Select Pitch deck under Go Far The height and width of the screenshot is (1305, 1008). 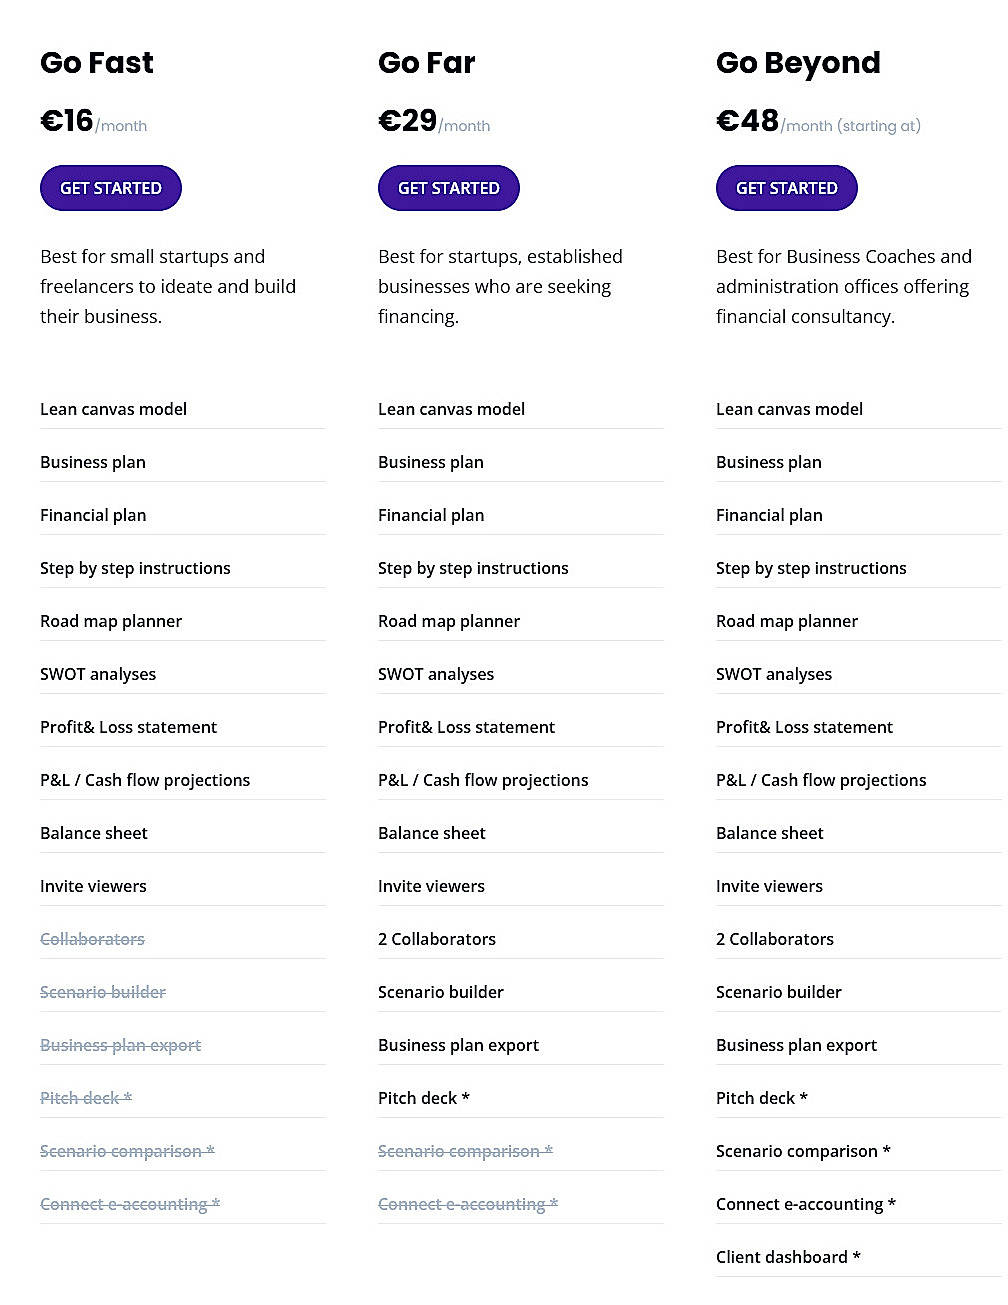pyautogui.click(x=423, y=1097)
